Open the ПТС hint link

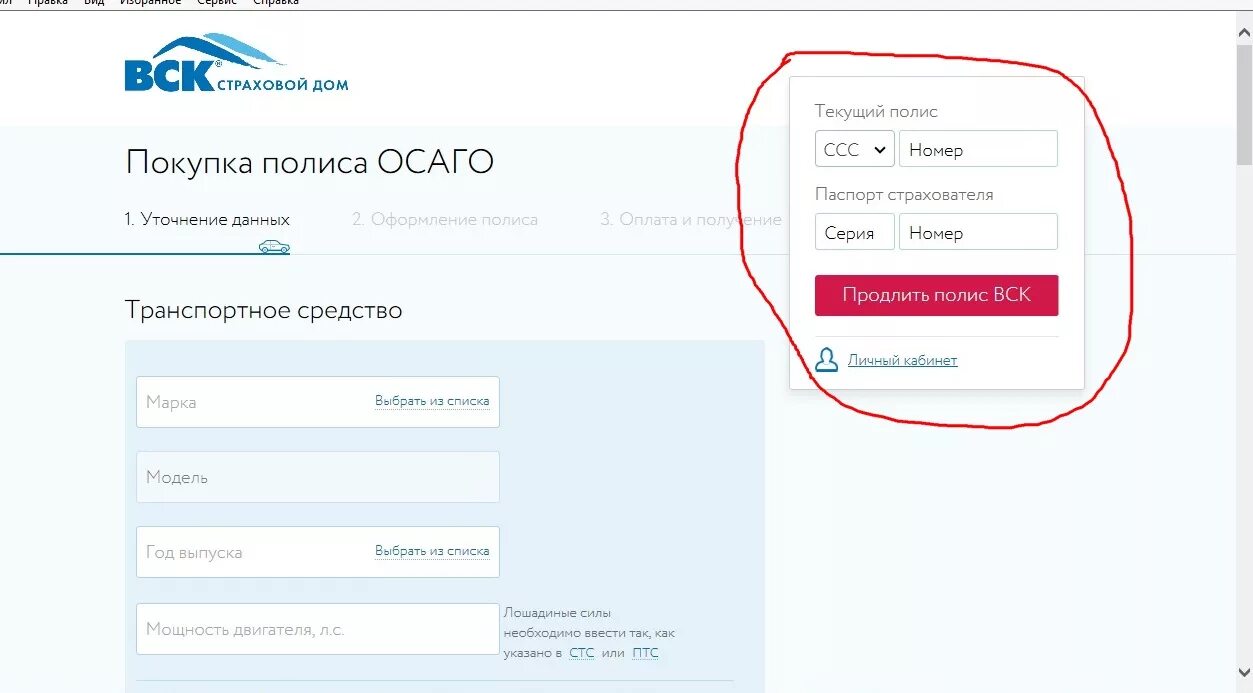[x=646, y=653]
